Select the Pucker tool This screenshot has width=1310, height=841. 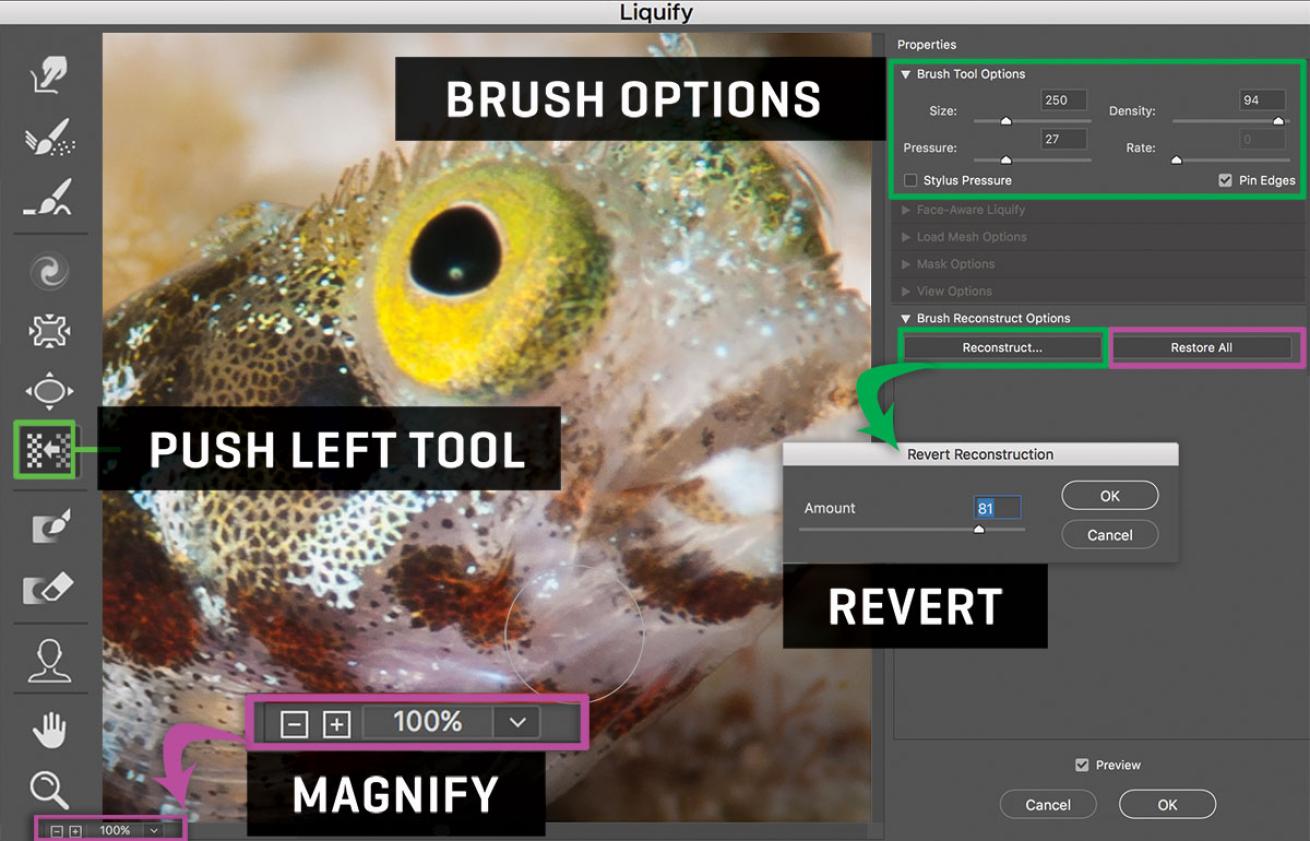pos(49,331)
